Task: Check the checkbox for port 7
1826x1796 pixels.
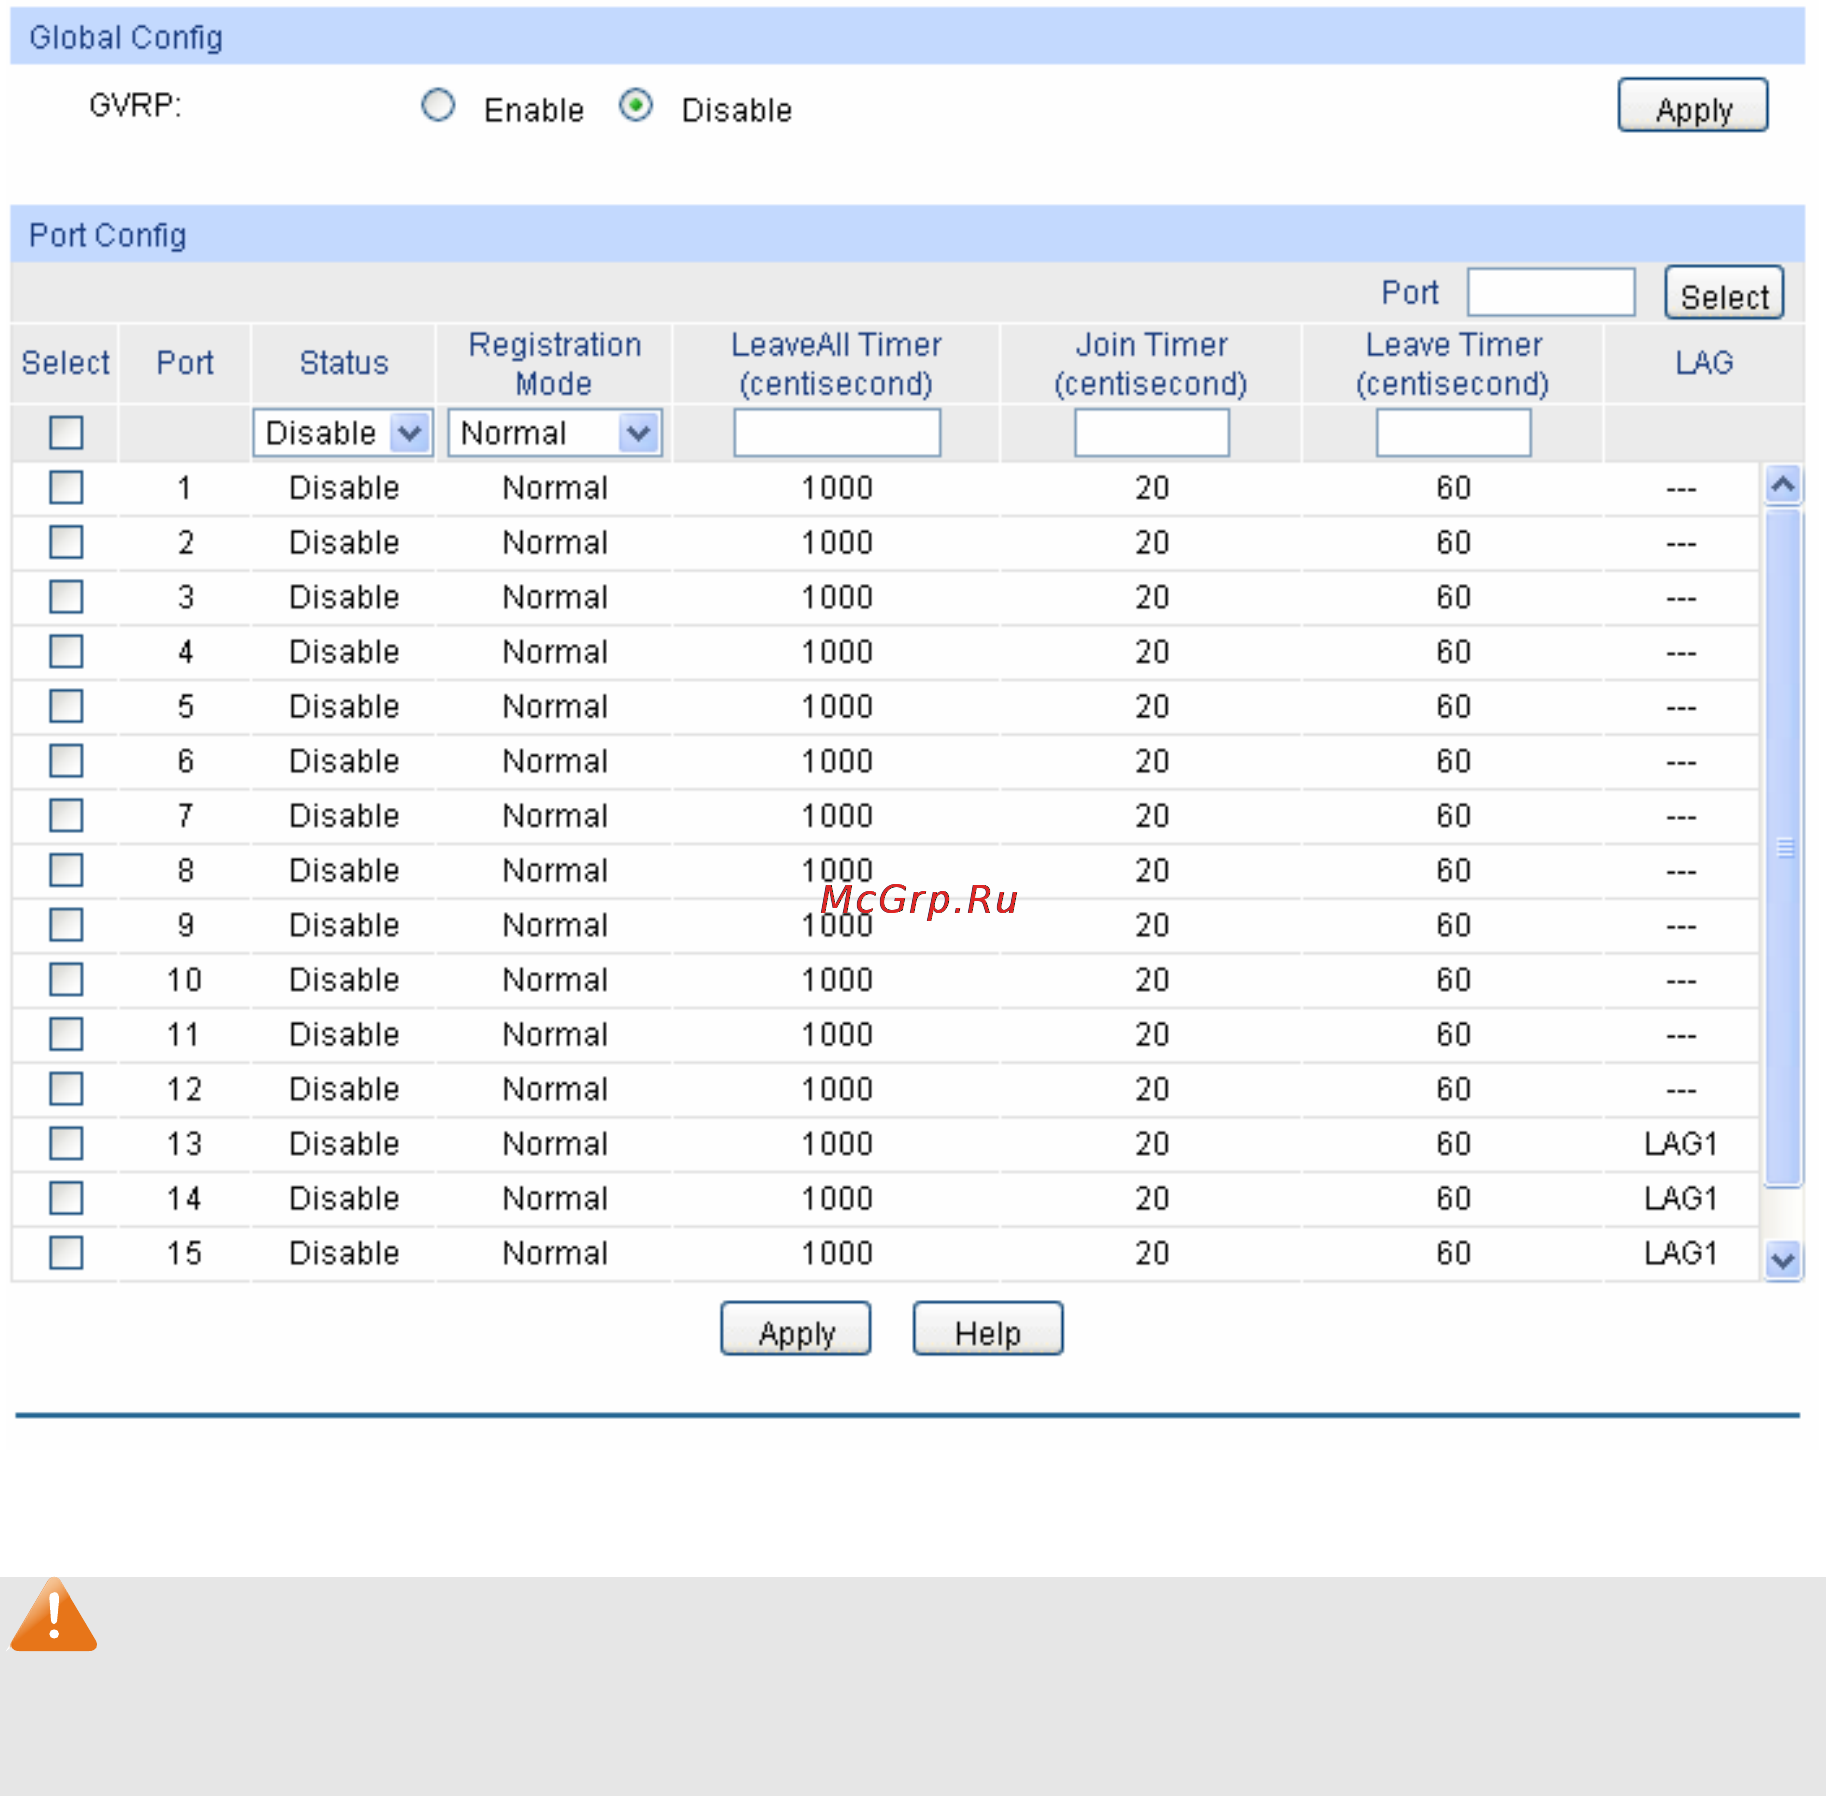Action: pos(66,816)
